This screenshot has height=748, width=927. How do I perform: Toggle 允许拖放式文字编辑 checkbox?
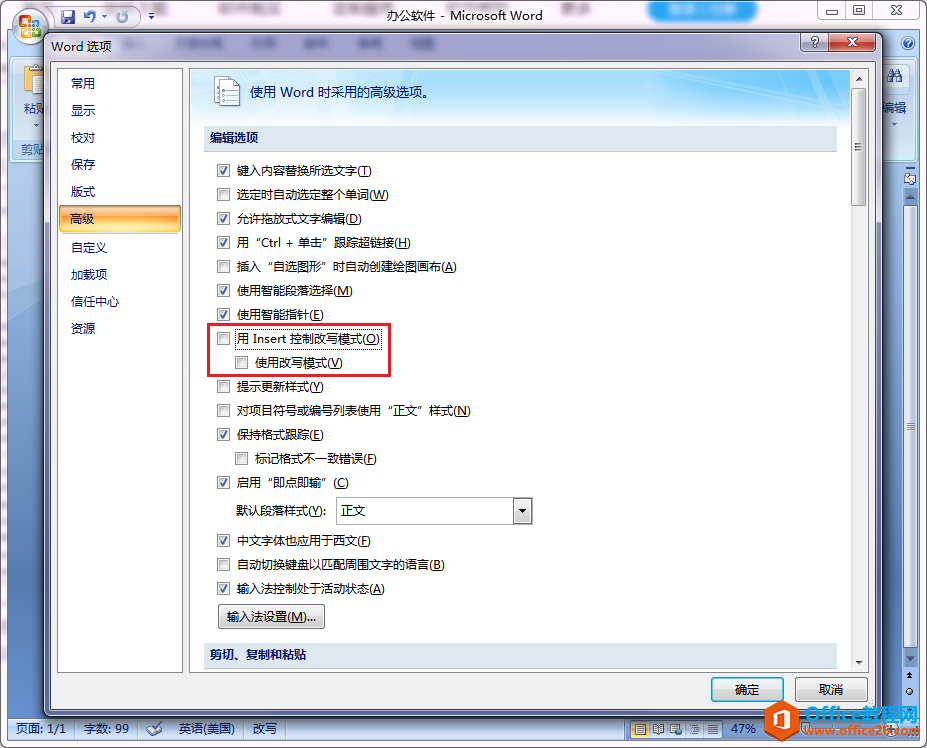click(223, 219)
